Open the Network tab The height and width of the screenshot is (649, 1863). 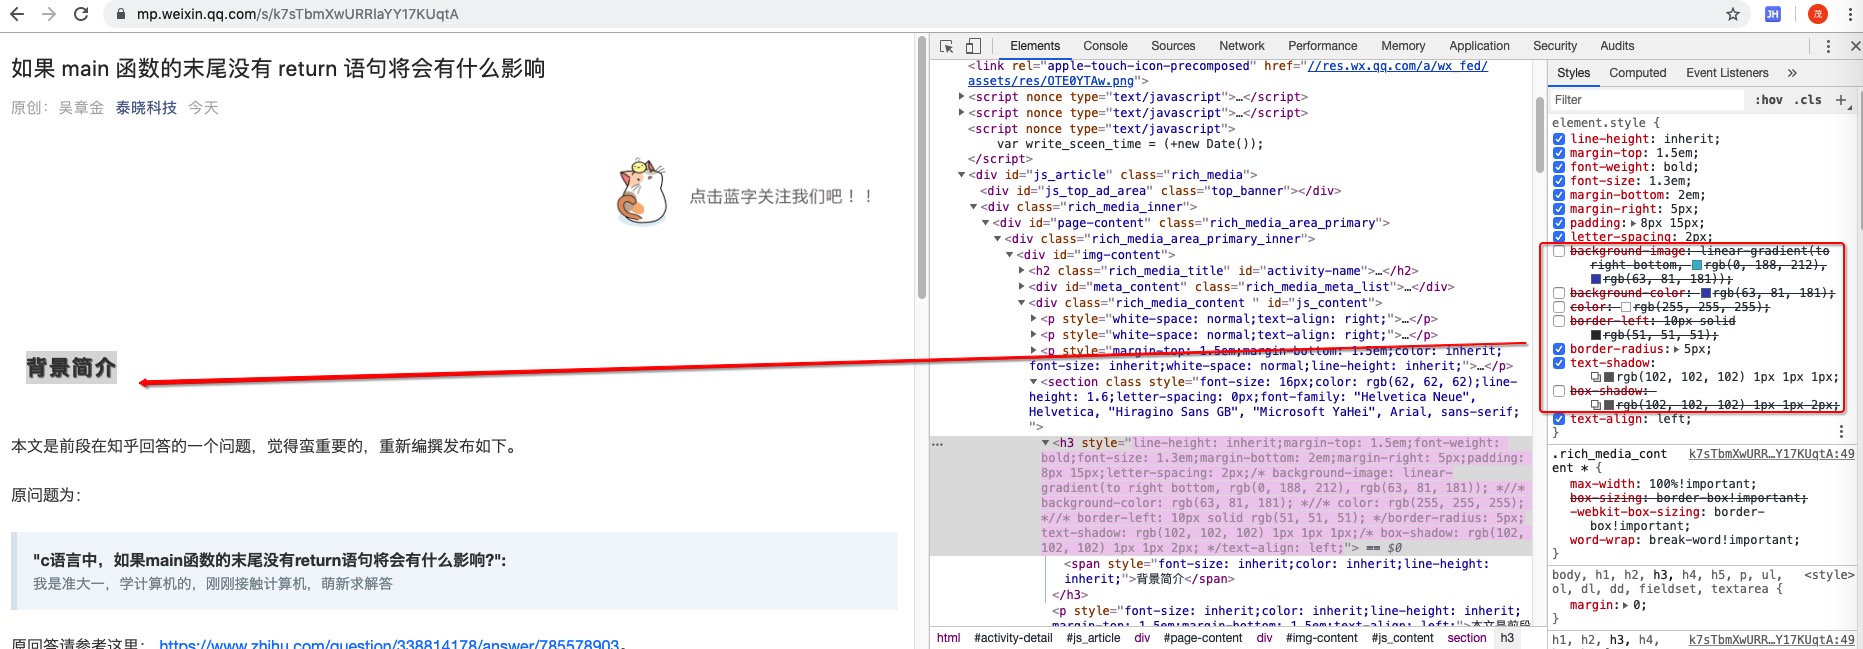coord(1242,46)
